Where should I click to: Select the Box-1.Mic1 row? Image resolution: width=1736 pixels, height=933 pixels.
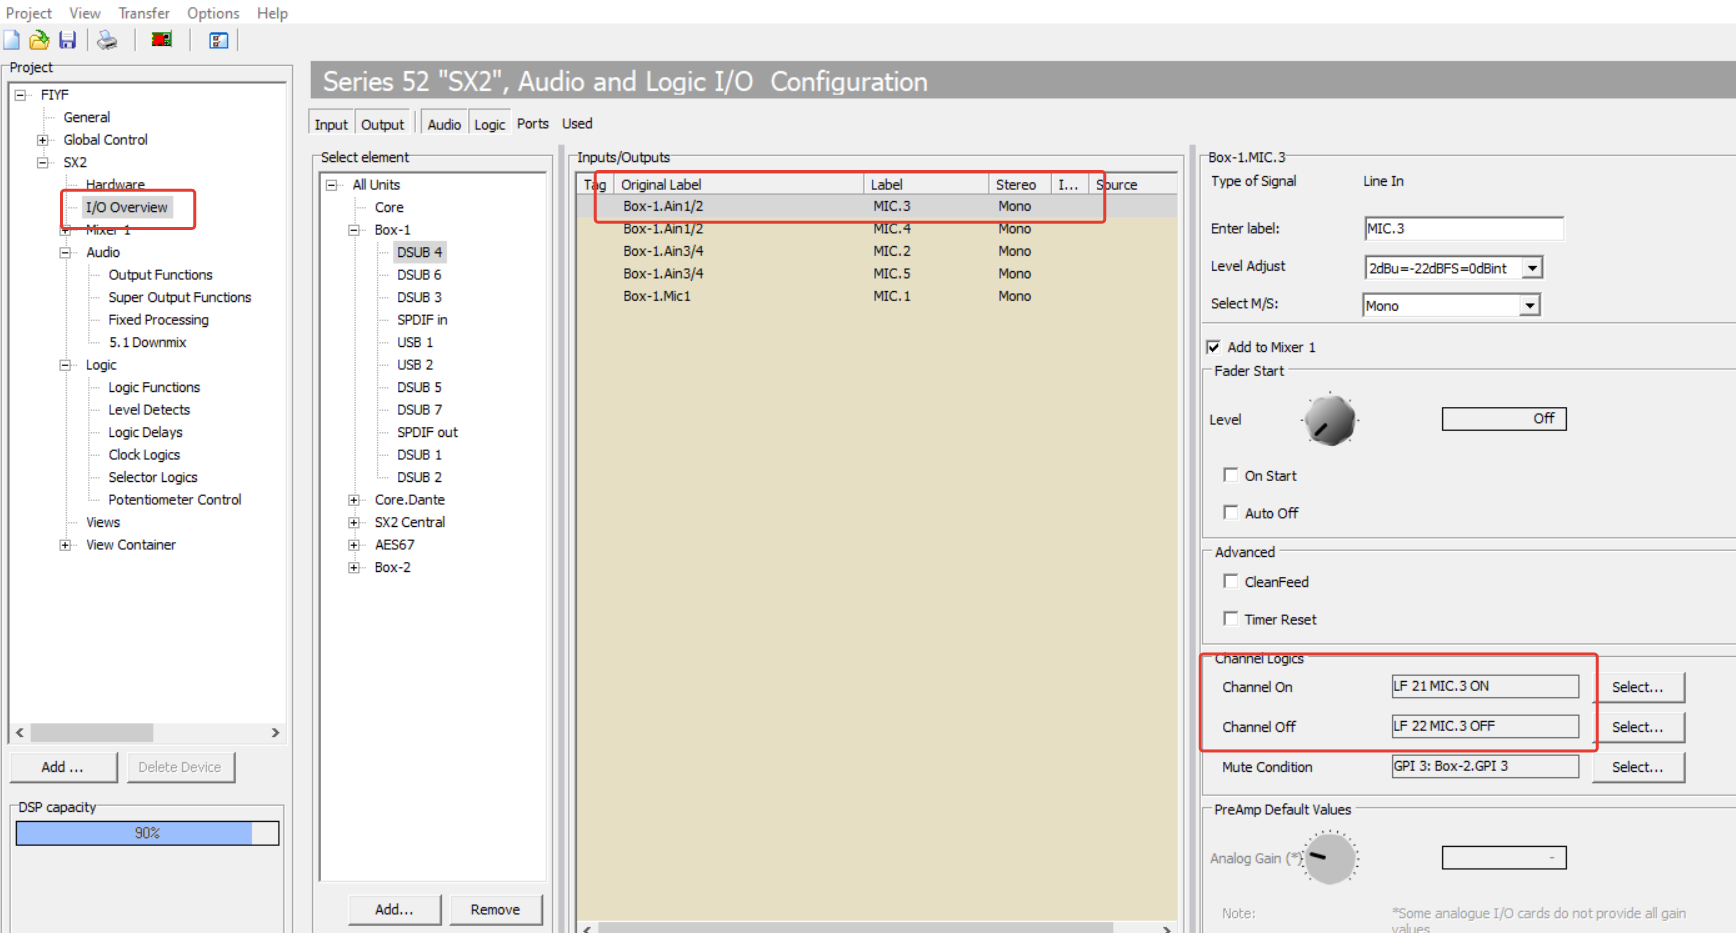878,296
